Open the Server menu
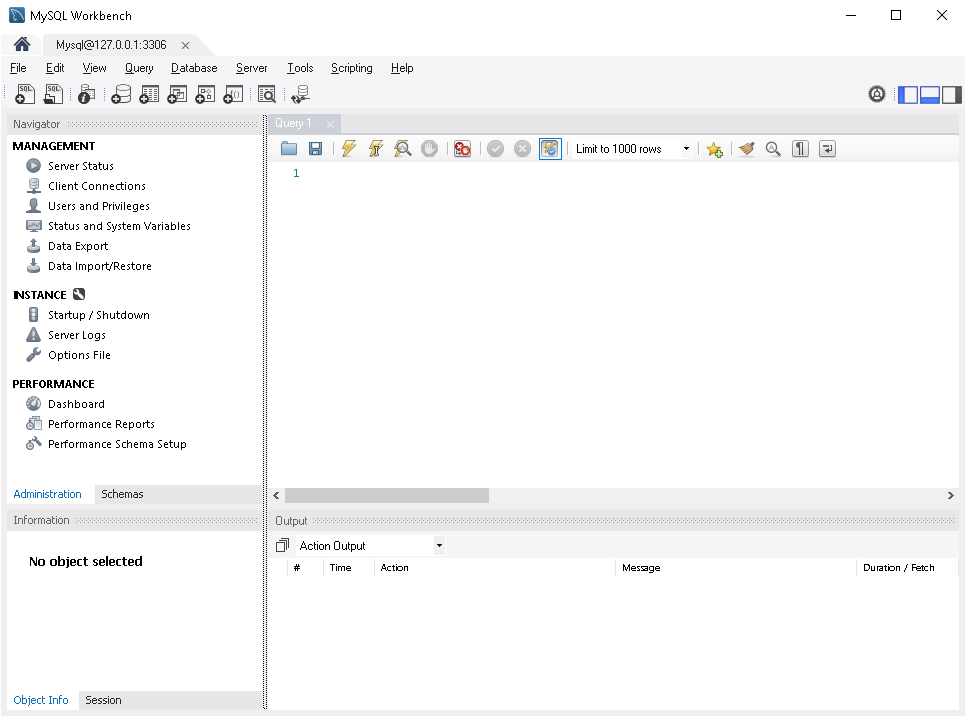Viewport: 966px width, 717px height. click(x=251, y=68)
